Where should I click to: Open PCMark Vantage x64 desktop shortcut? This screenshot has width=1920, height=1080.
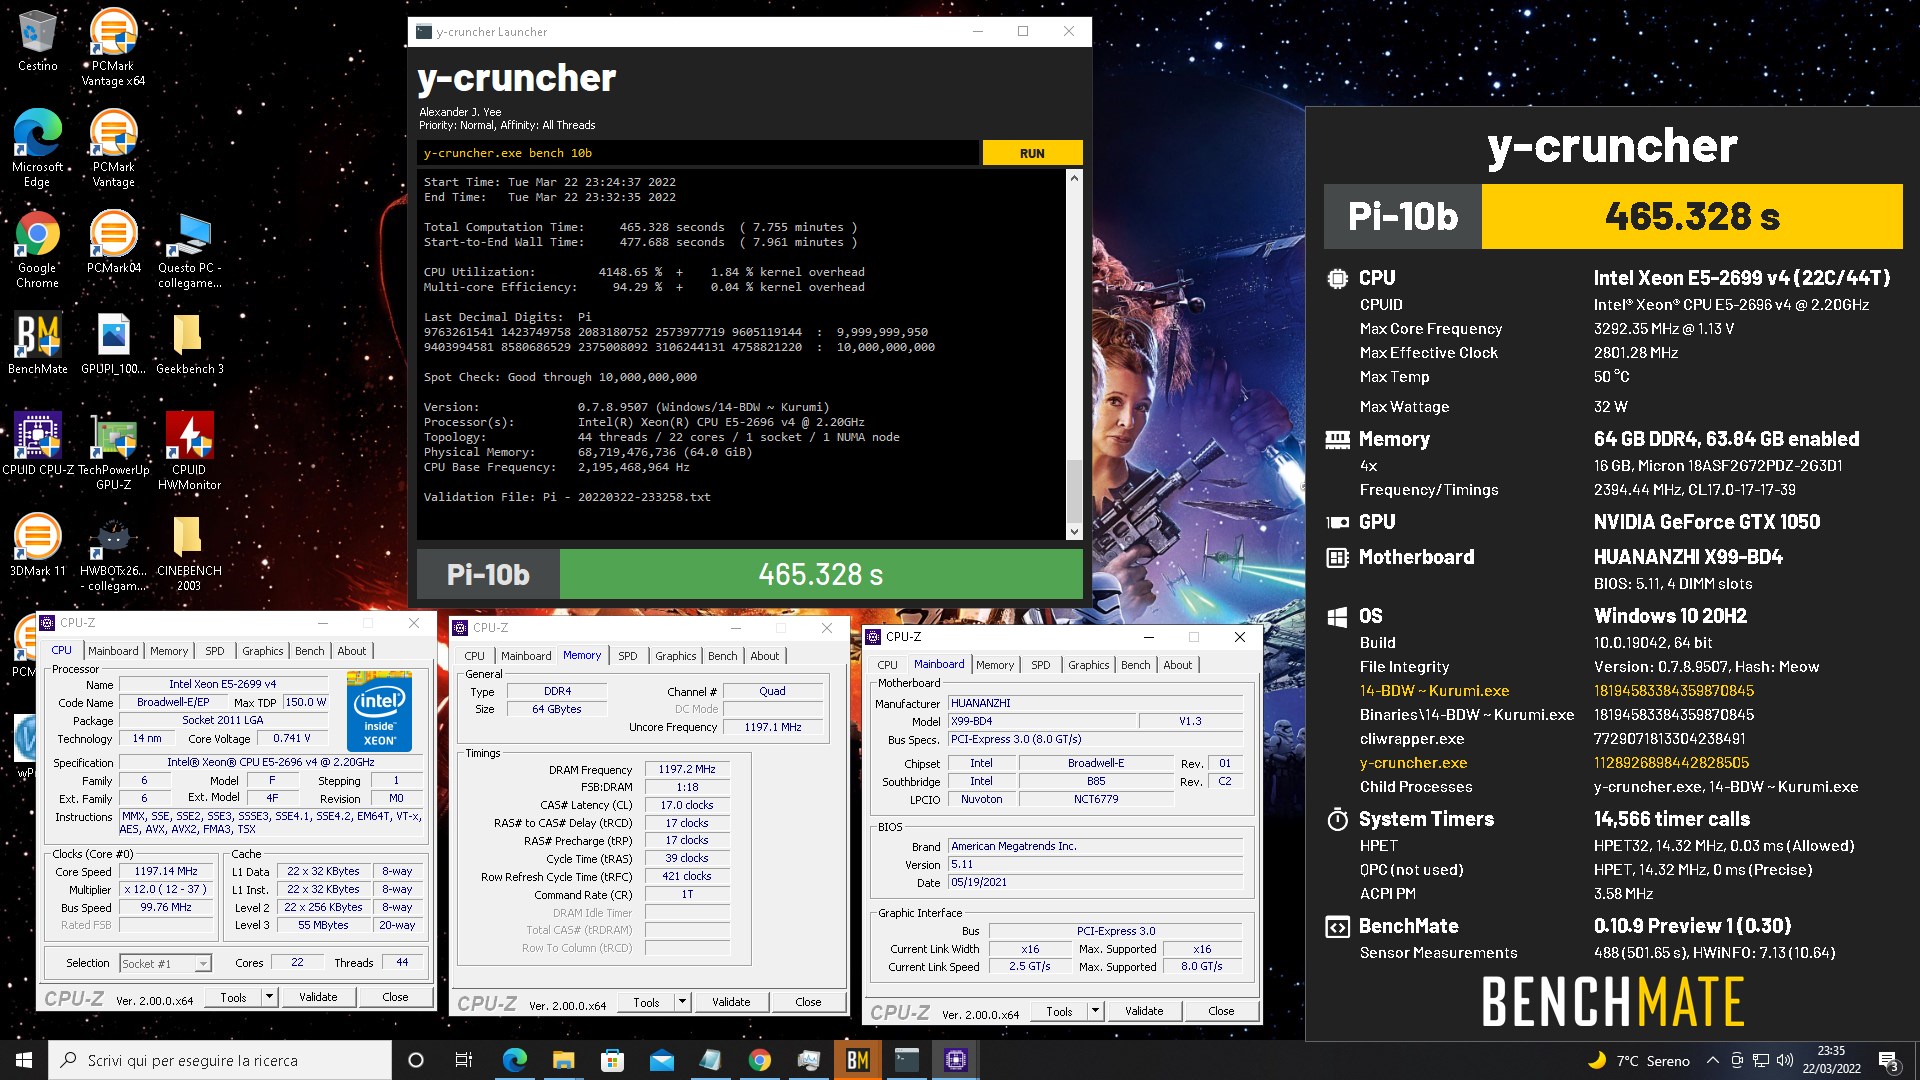coord(113,47)
